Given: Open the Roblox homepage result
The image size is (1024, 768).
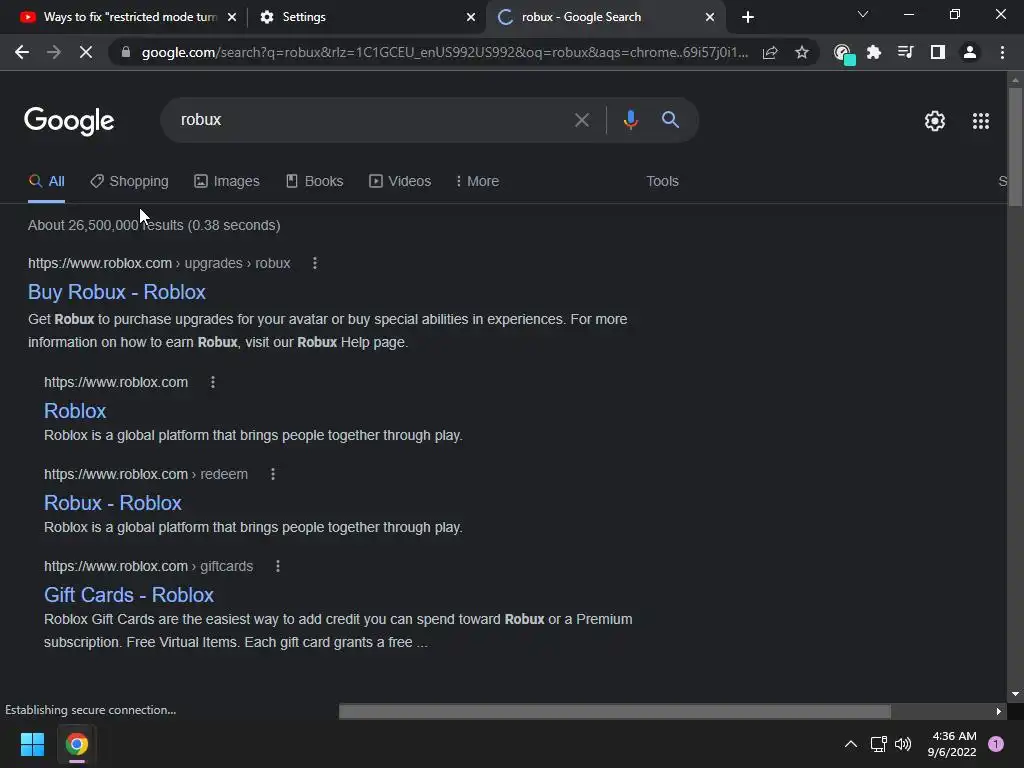Looking at the screenshot, I should 75,411.
